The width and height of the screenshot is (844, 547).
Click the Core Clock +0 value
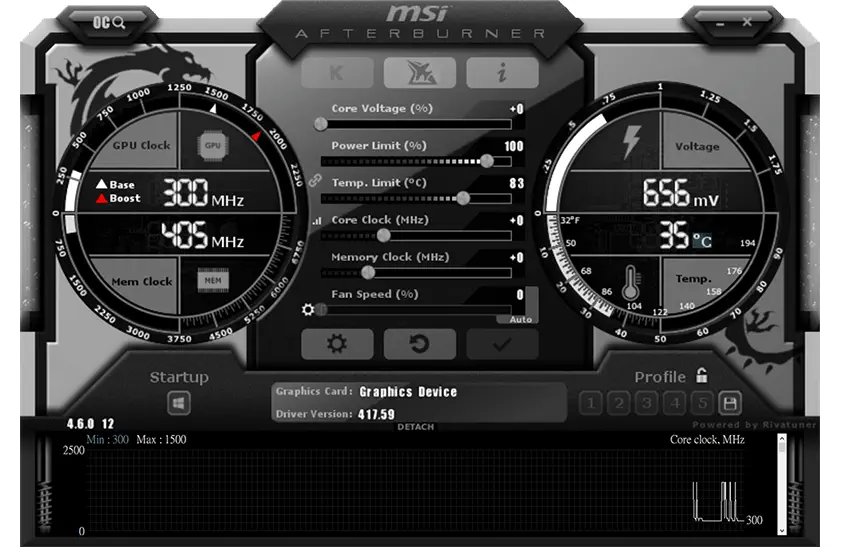(517, 220)
